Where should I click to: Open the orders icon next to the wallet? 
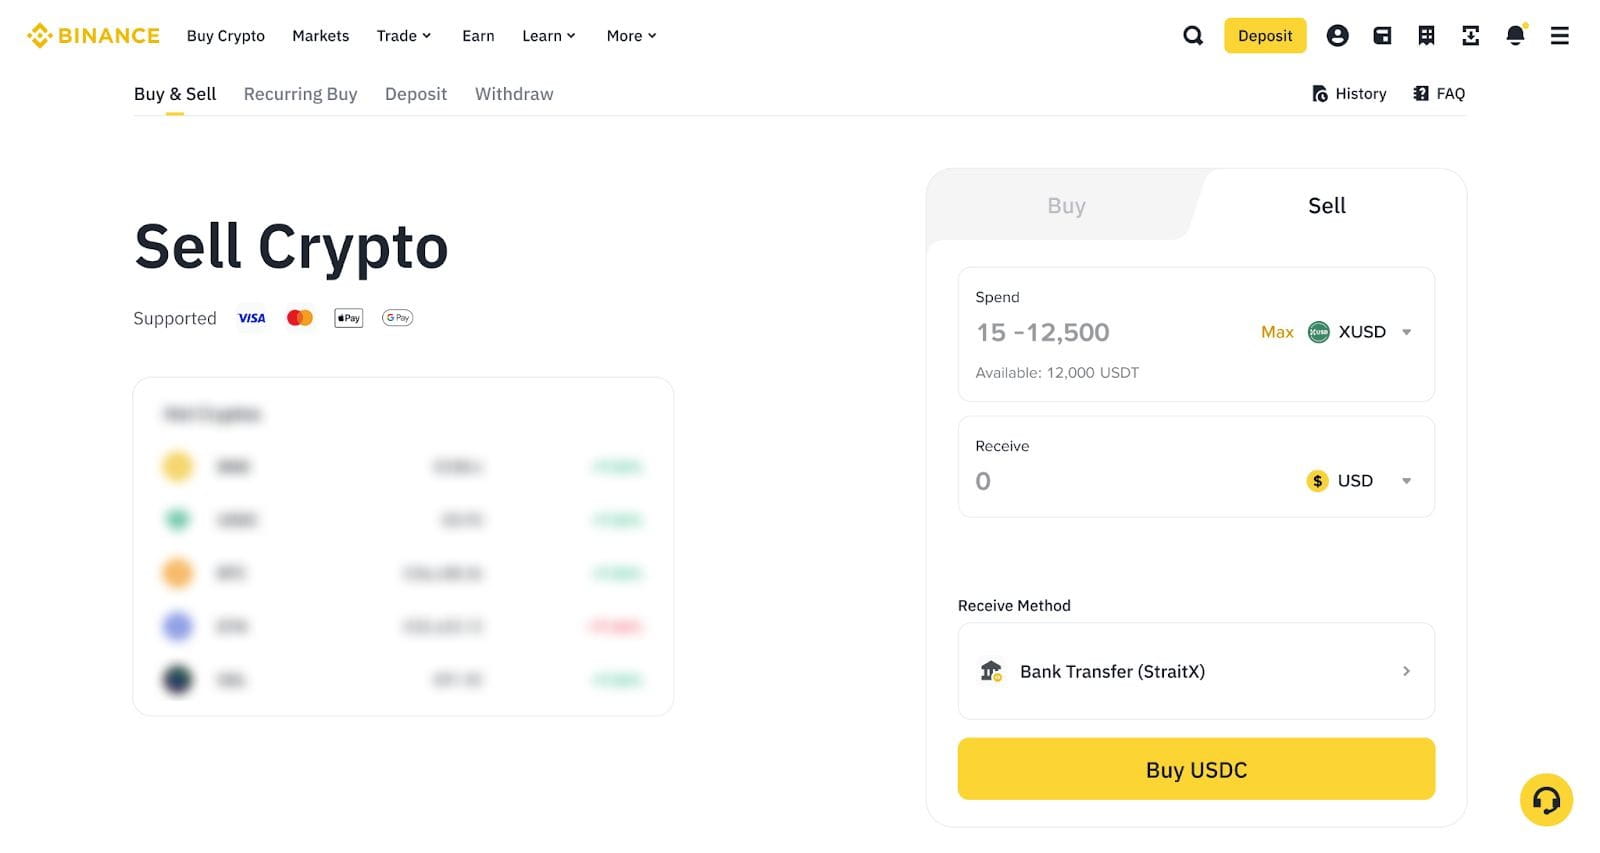1426,35
